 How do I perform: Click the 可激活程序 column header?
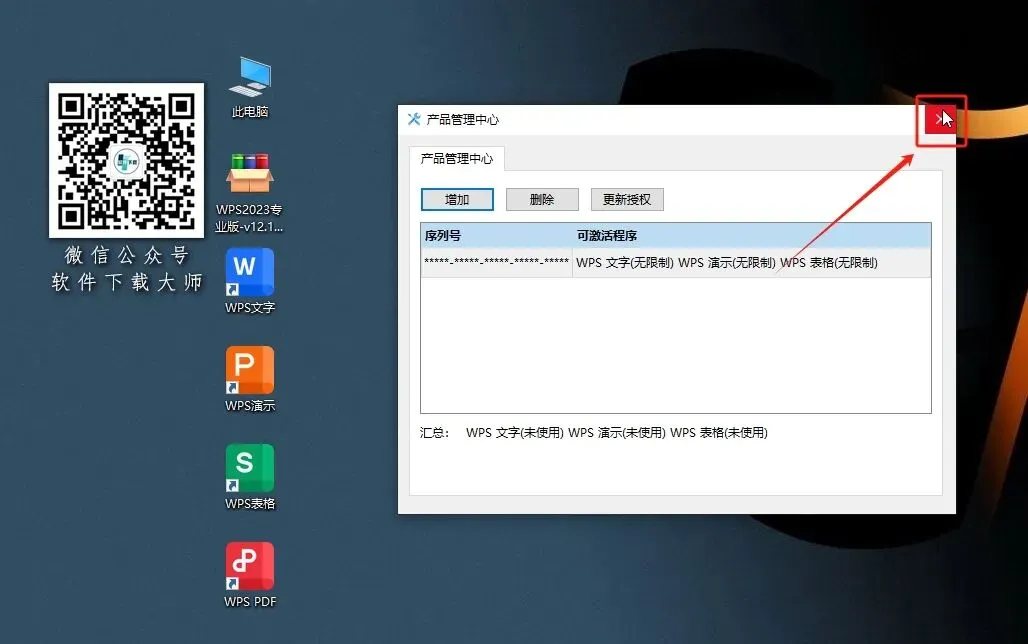752,235
